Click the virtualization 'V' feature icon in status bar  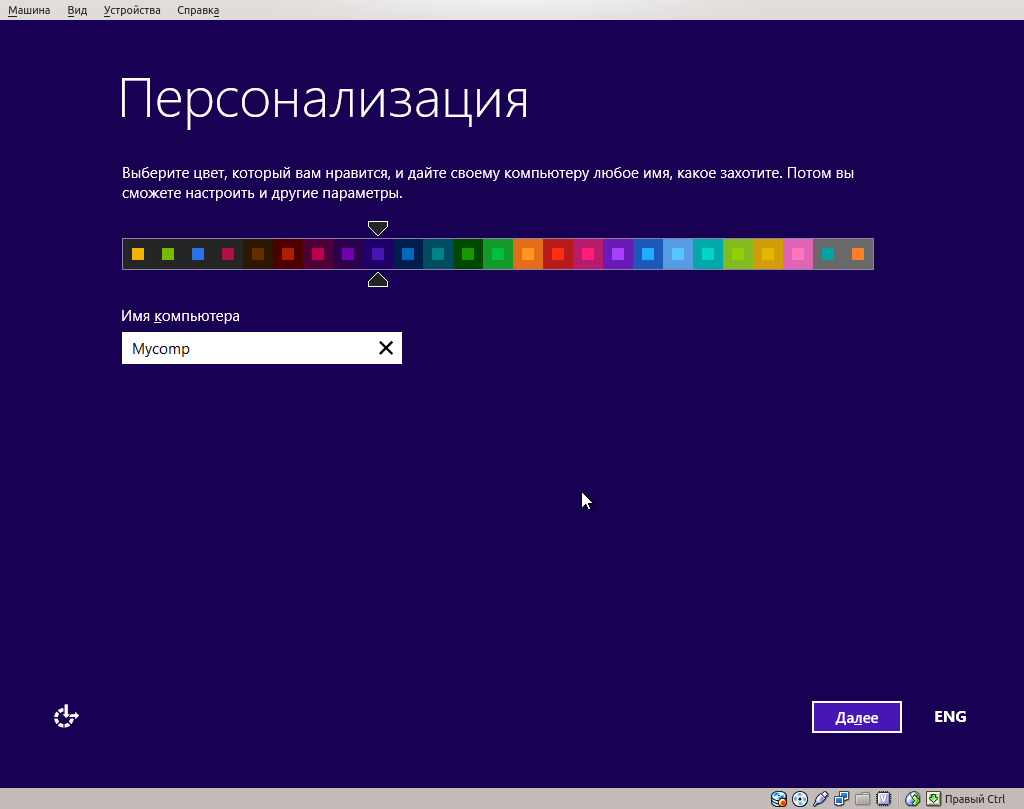(x=884, y=799)
